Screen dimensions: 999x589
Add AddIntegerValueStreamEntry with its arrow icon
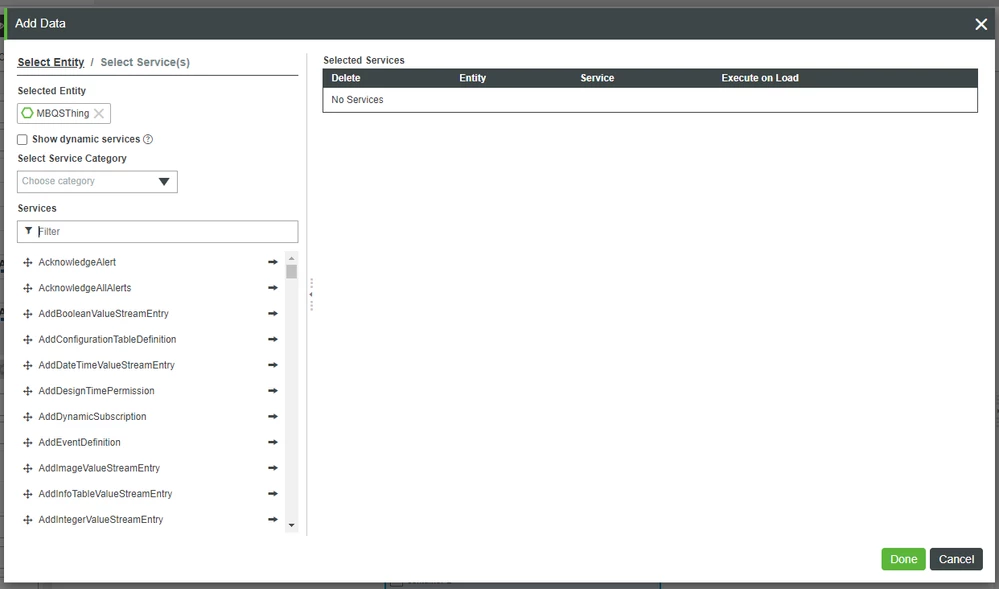coord(271,519)
